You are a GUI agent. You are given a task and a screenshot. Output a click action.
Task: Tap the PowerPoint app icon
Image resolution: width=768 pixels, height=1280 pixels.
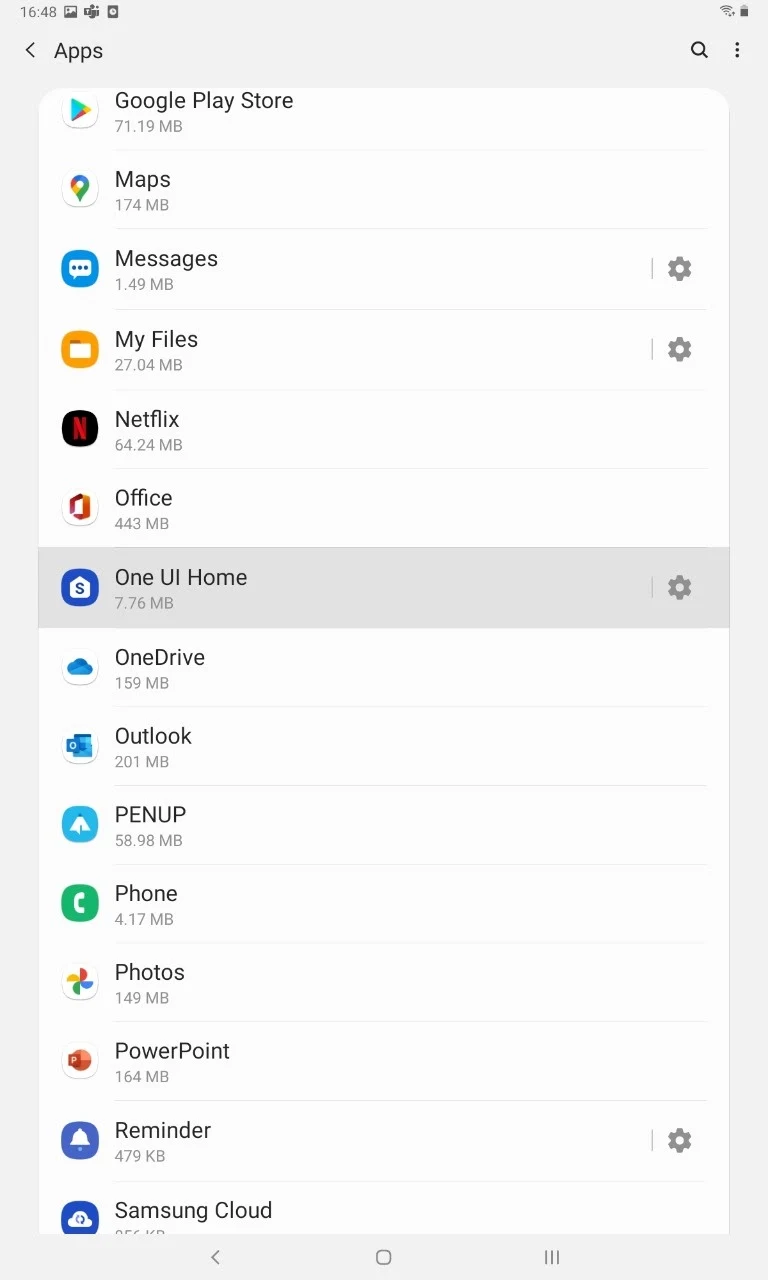(x=80, y=1062)
